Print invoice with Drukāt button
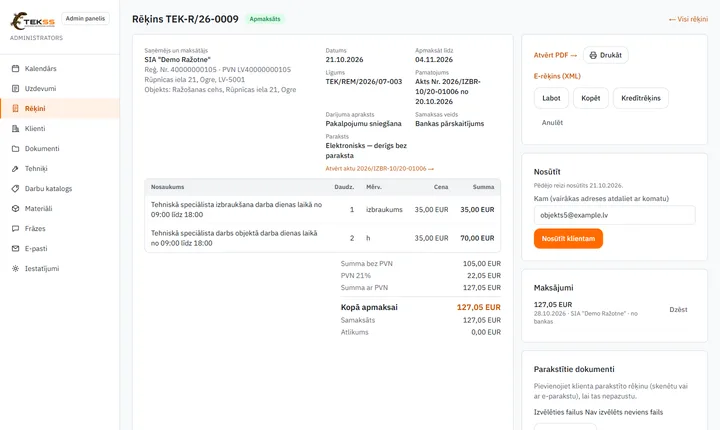This screenshot has width=720, height=430. (x=606, y=55)
